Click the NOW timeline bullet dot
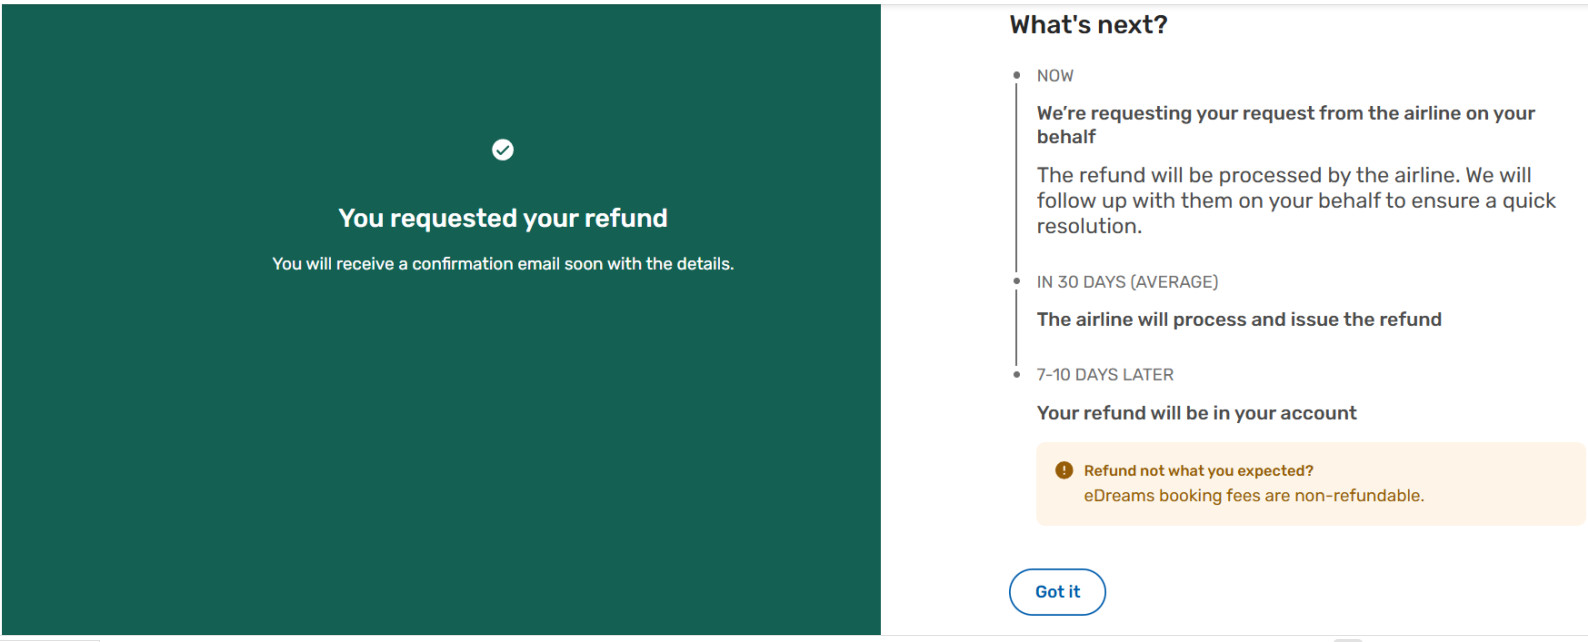 click(x=1017, y=75)
